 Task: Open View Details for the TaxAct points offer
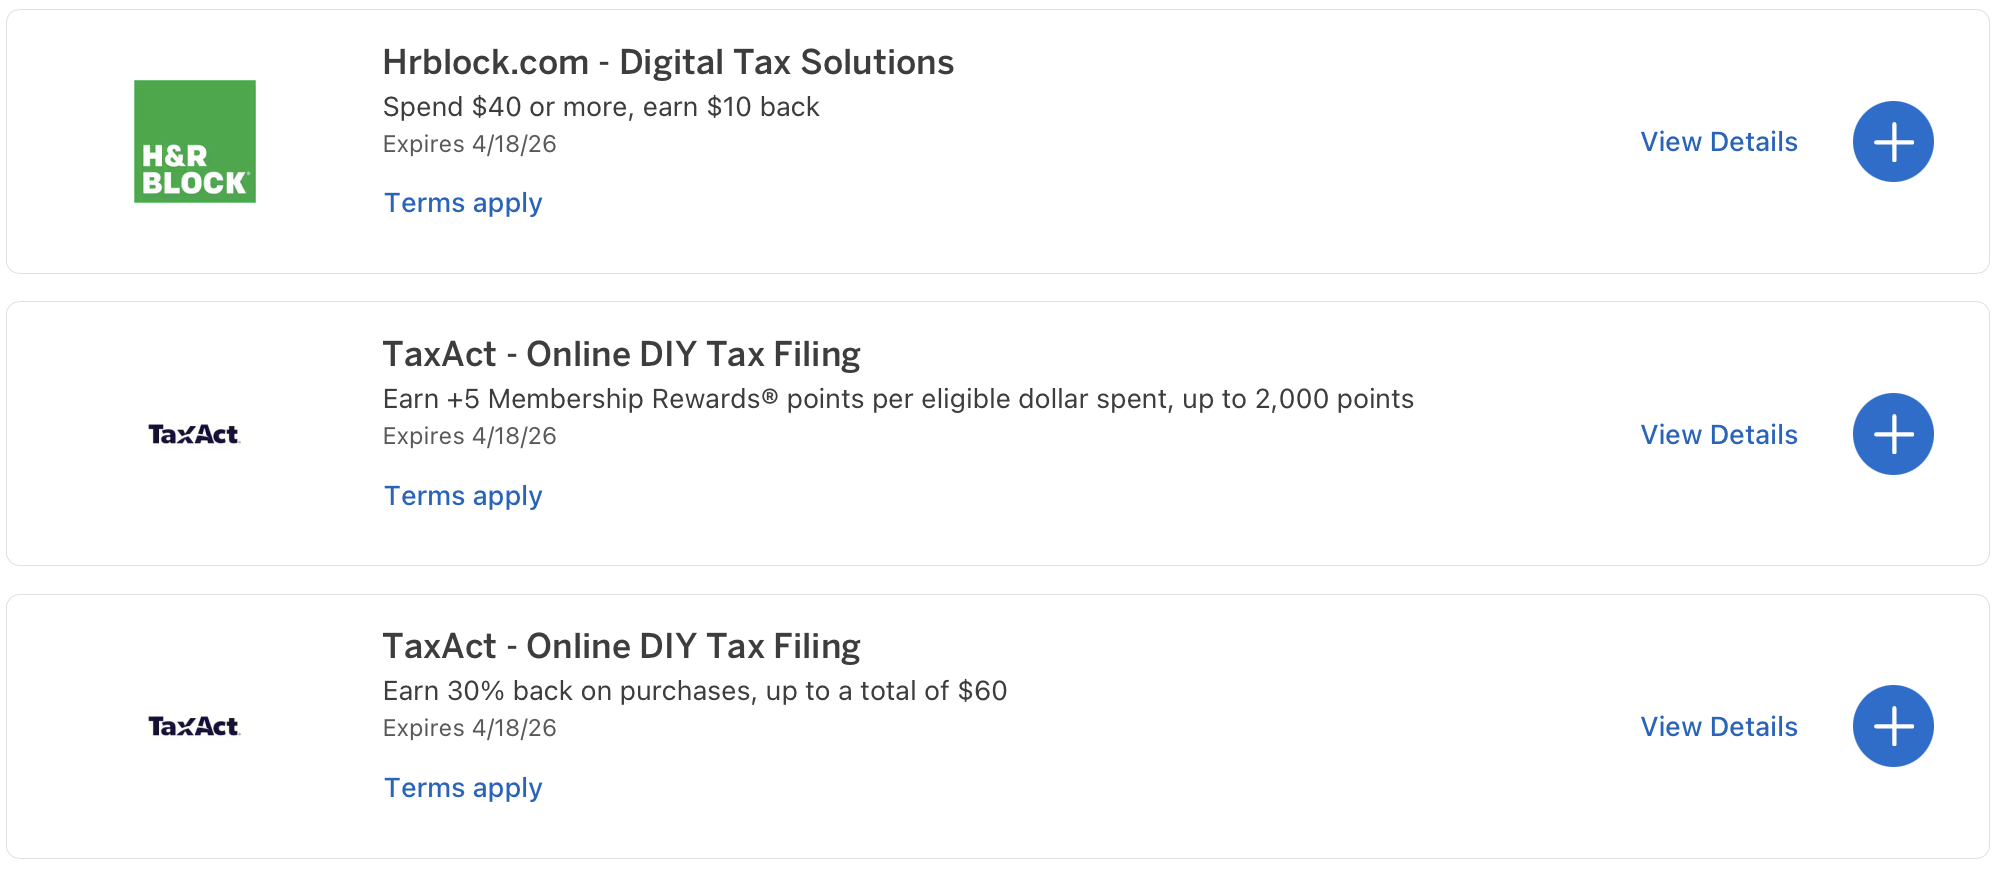[1717, 434]
